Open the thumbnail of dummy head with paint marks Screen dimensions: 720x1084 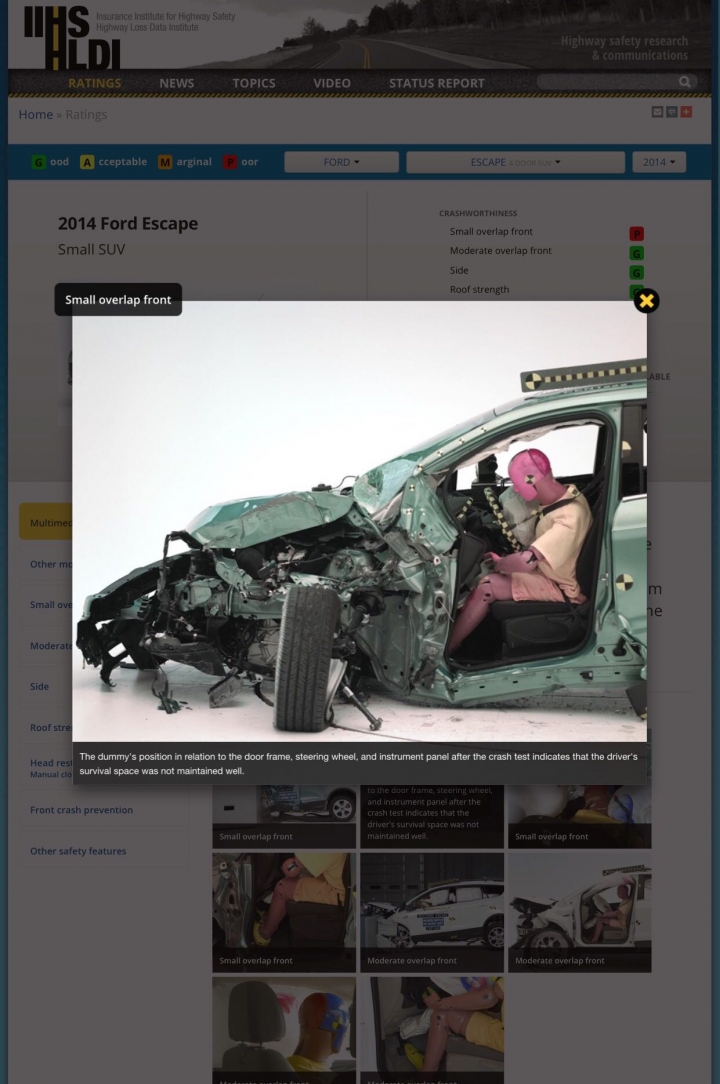[284, 1030]
